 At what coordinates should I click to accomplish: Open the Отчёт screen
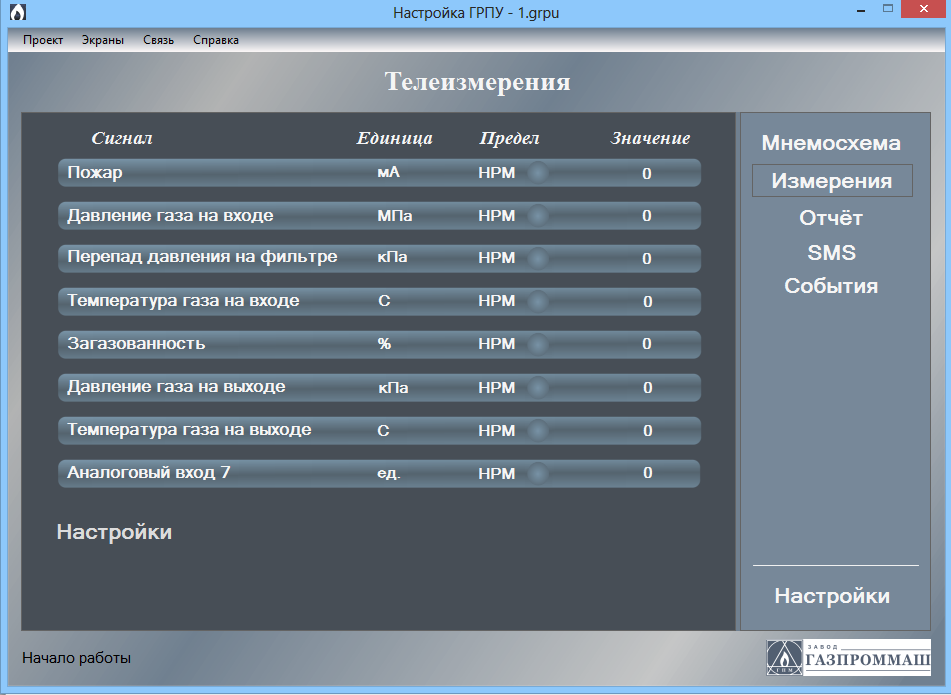click(831, 218)
